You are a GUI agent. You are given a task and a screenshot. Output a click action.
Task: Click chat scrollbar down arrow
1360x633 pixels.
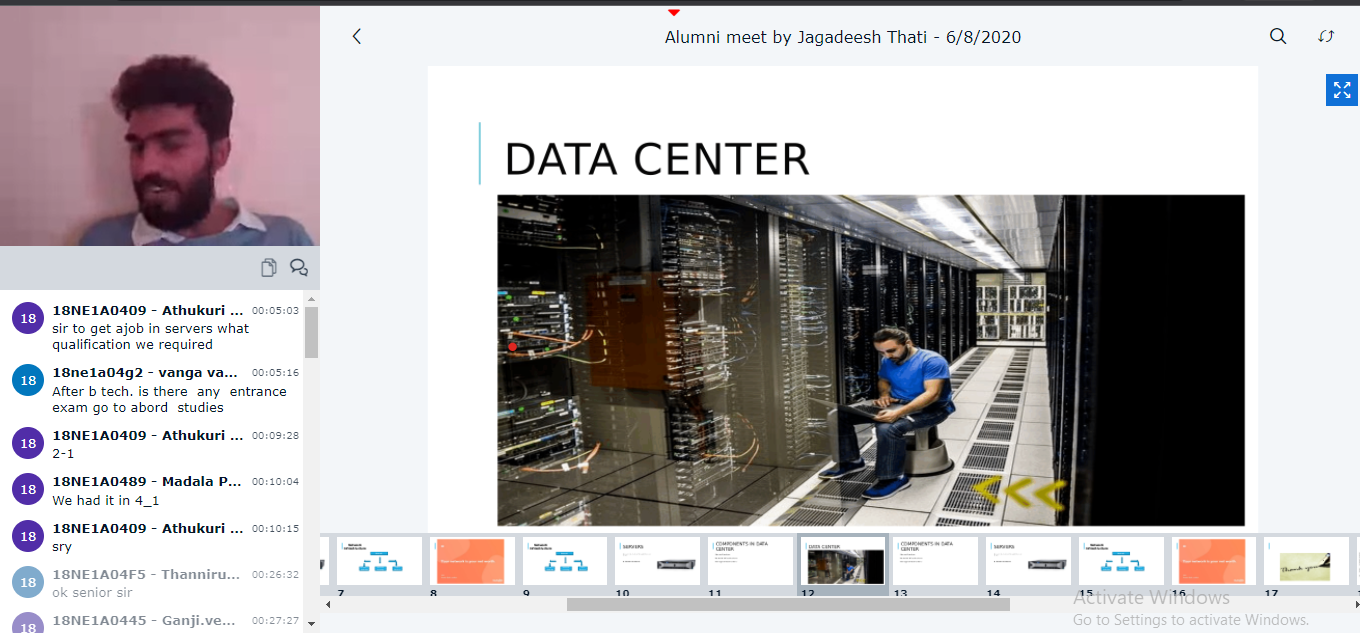[x=312, y=625]
